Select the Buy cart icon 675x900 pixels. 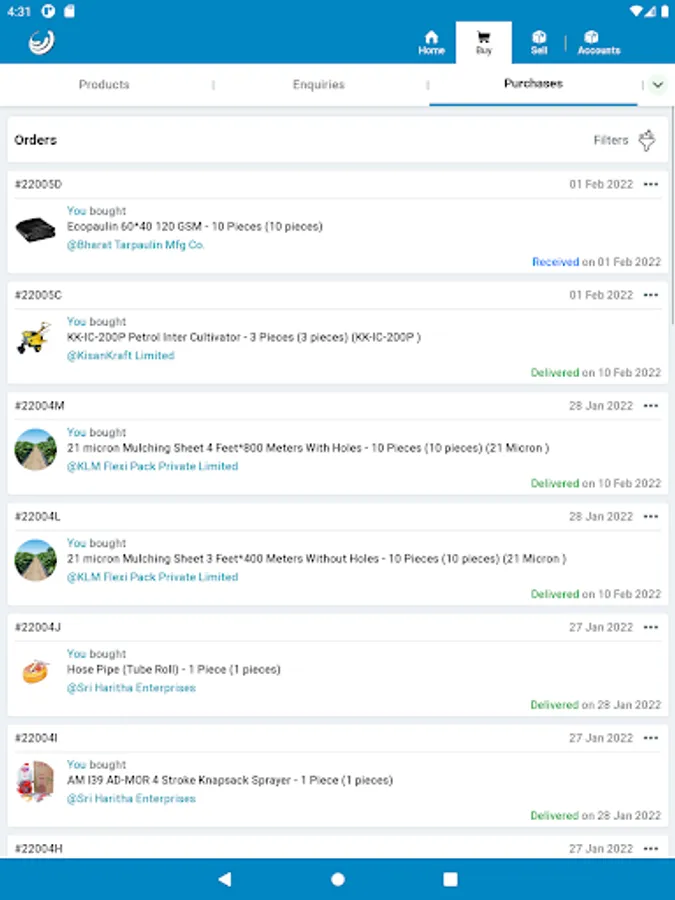point(484,43)
